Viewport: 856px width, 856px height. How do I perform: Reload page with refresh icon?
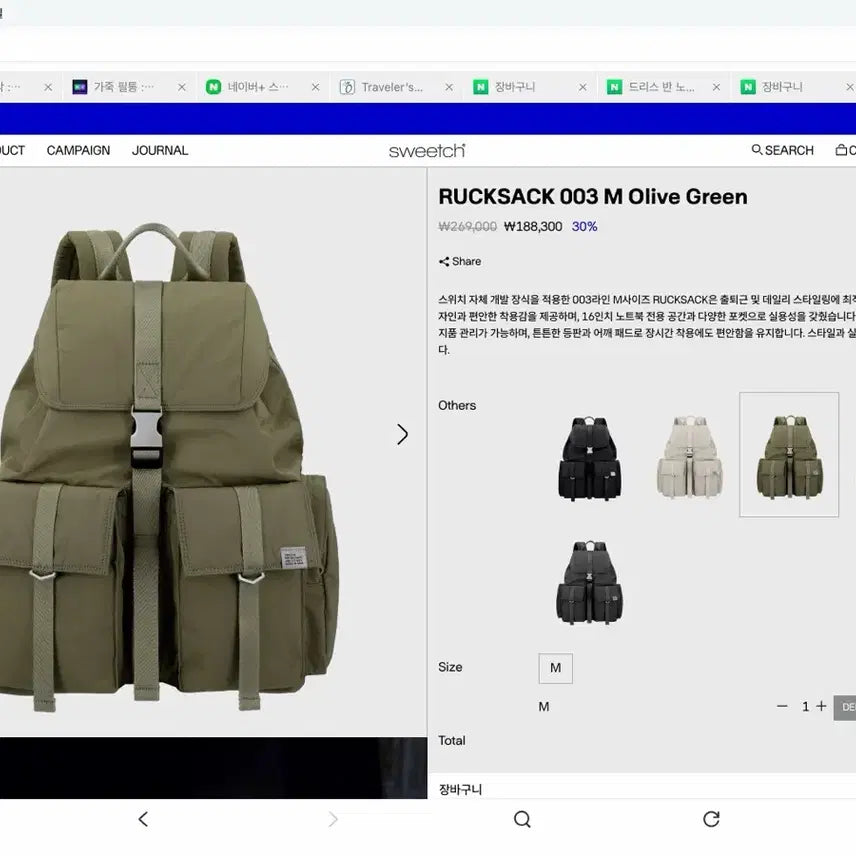click(x=711, y=819)
